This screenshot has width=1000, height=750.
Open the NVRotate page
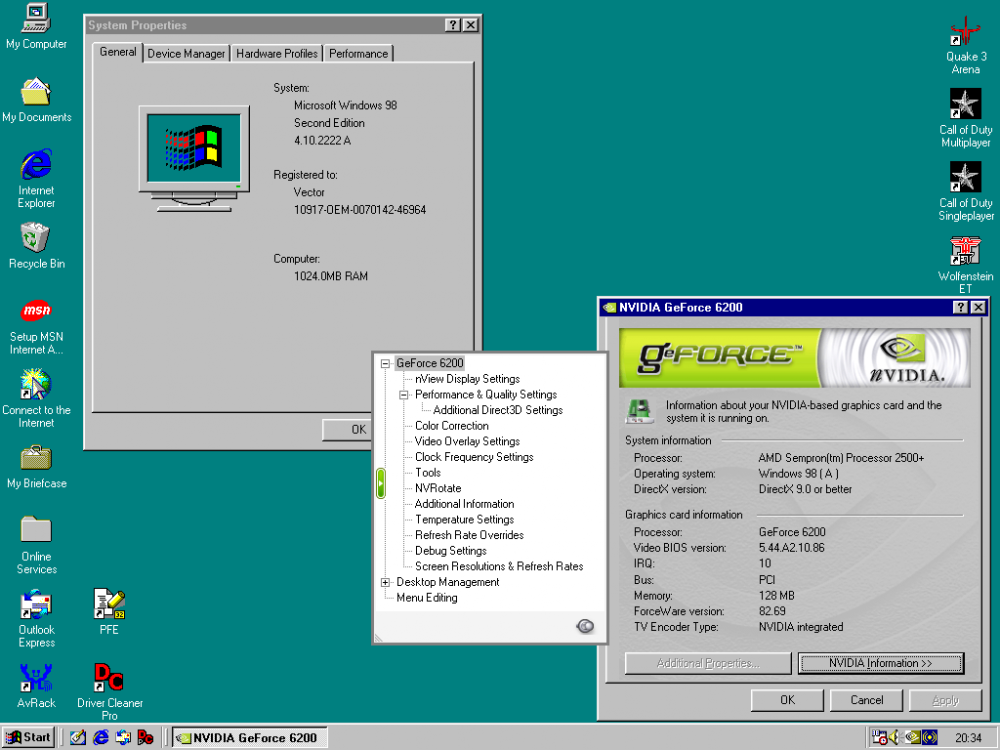pos(438,488)
